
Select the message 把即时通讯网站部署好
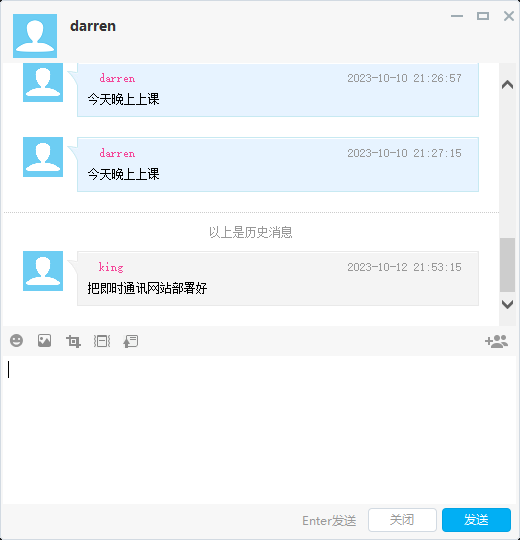(147, 288)
